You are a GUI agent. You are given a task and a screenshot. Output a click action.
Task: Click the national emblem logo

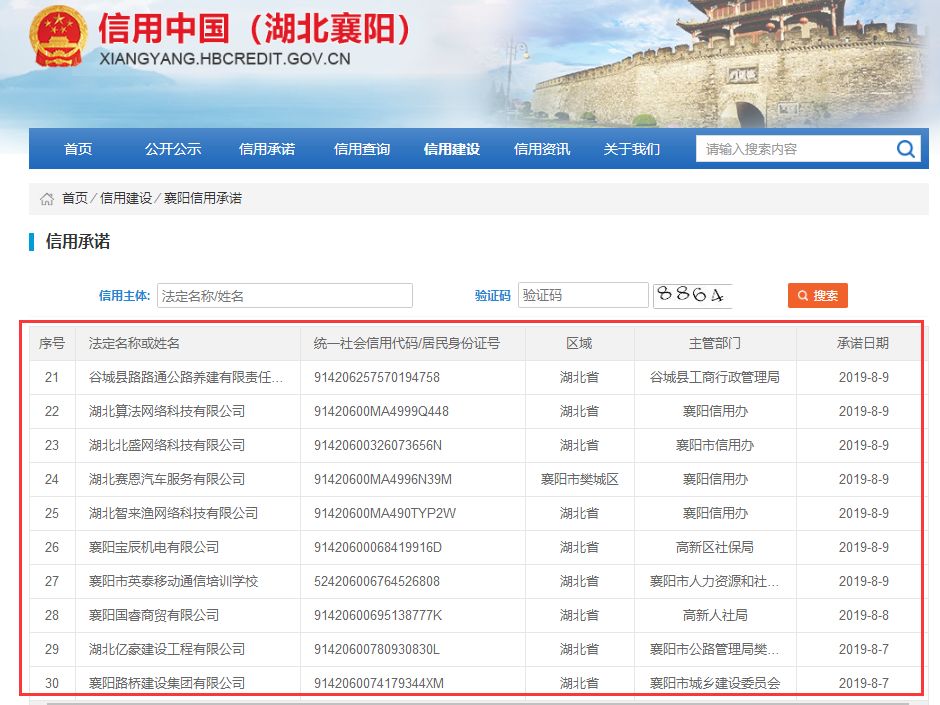tap(58, 41)
